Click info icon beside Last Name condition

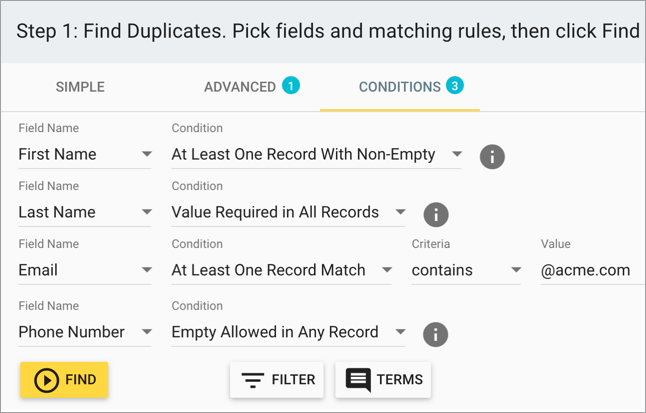pyautogui.click(x=436, y=214)
